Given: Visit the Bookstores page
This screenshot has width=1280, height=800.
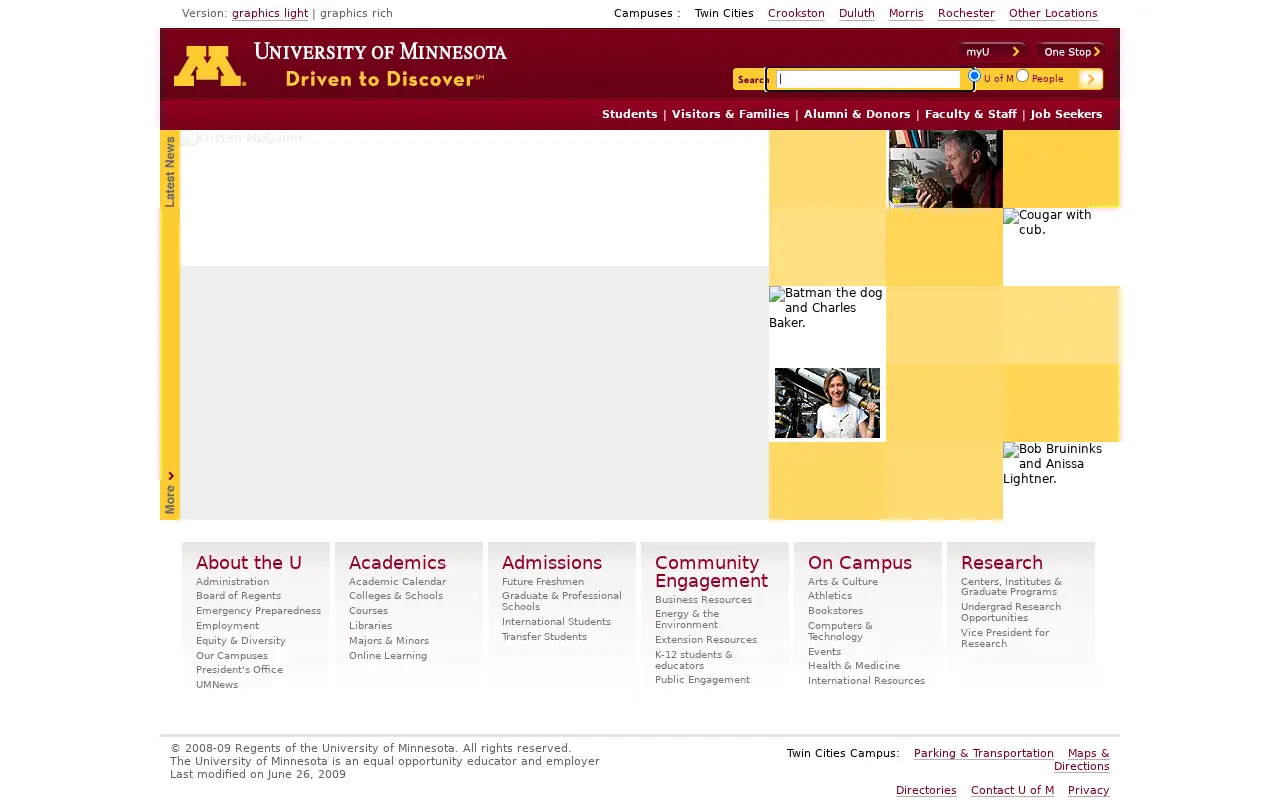Looking at the screenshot, I should 835,611.
